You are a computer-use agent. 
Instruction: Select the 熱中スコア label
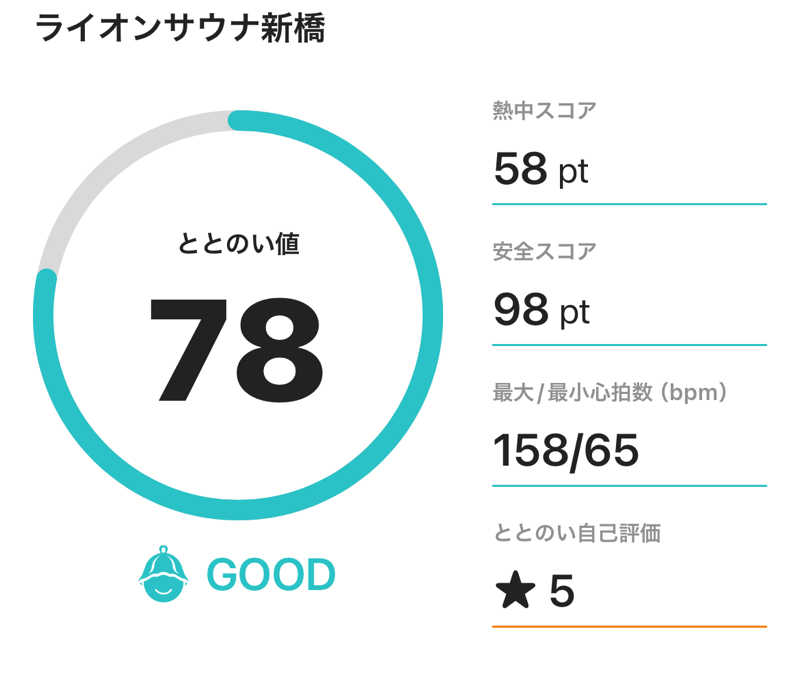coord(544,110)
